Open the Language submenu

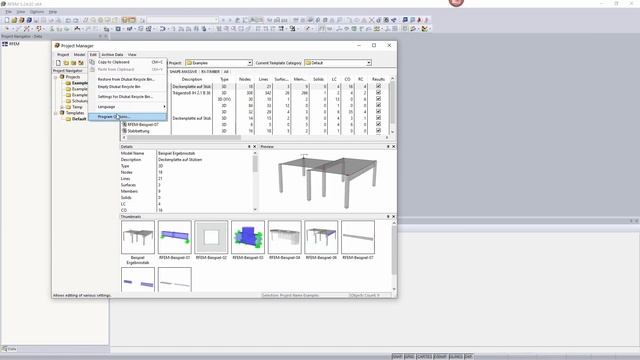(128, 107)
